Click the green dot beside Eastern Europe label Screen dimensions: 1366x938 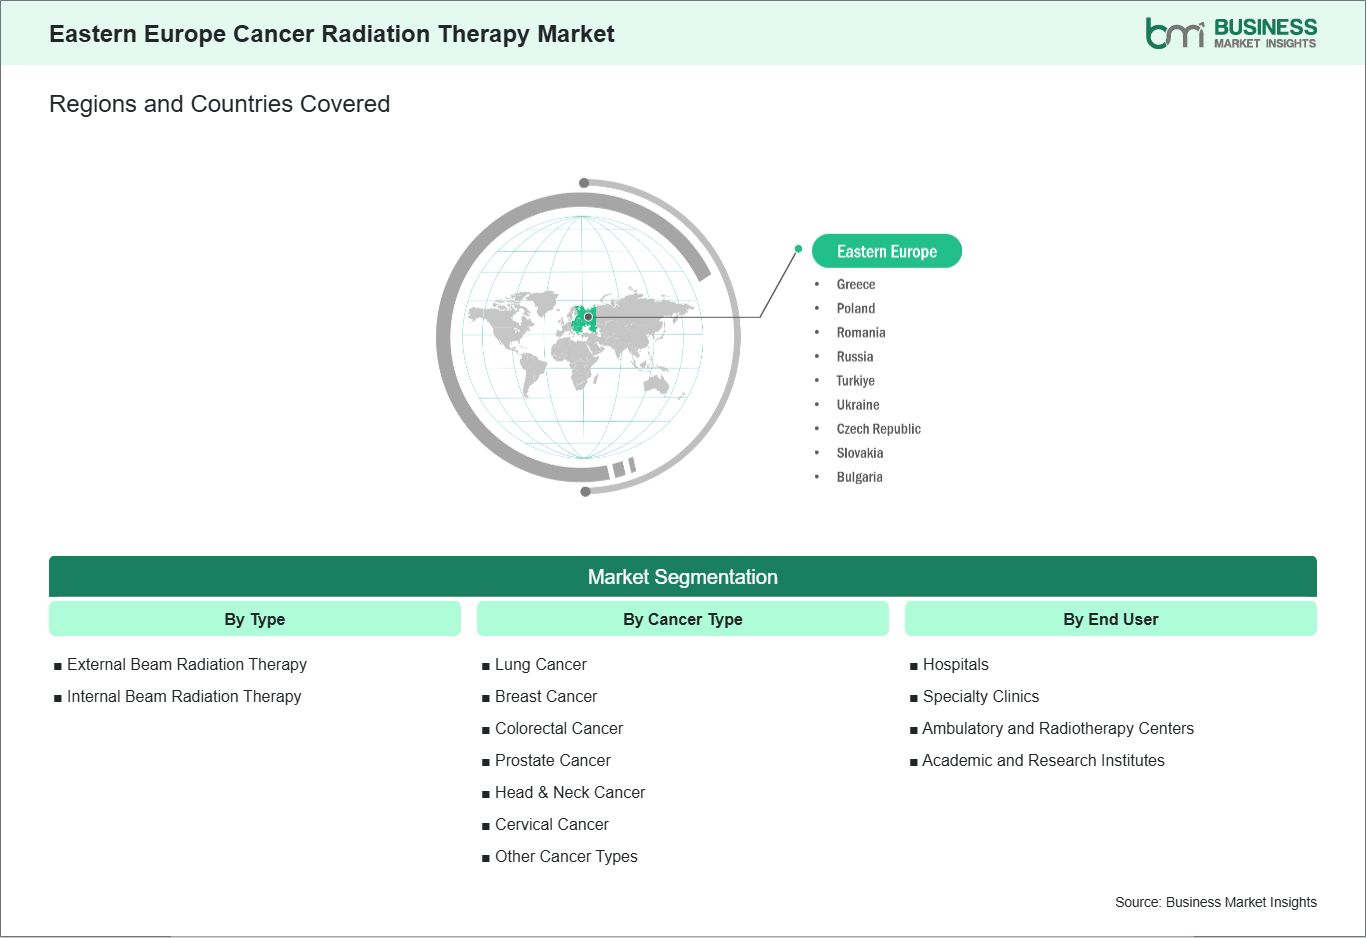(798, 249)
